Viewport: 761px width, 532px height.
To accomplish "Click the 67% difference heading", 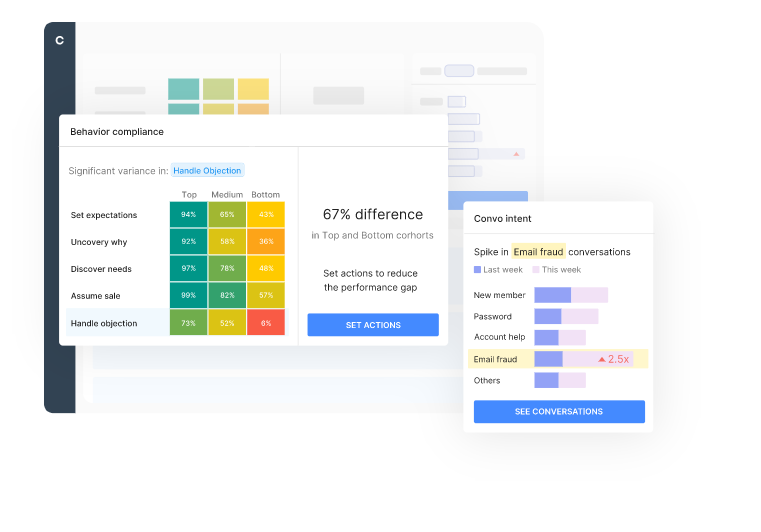I will (373, 214).
